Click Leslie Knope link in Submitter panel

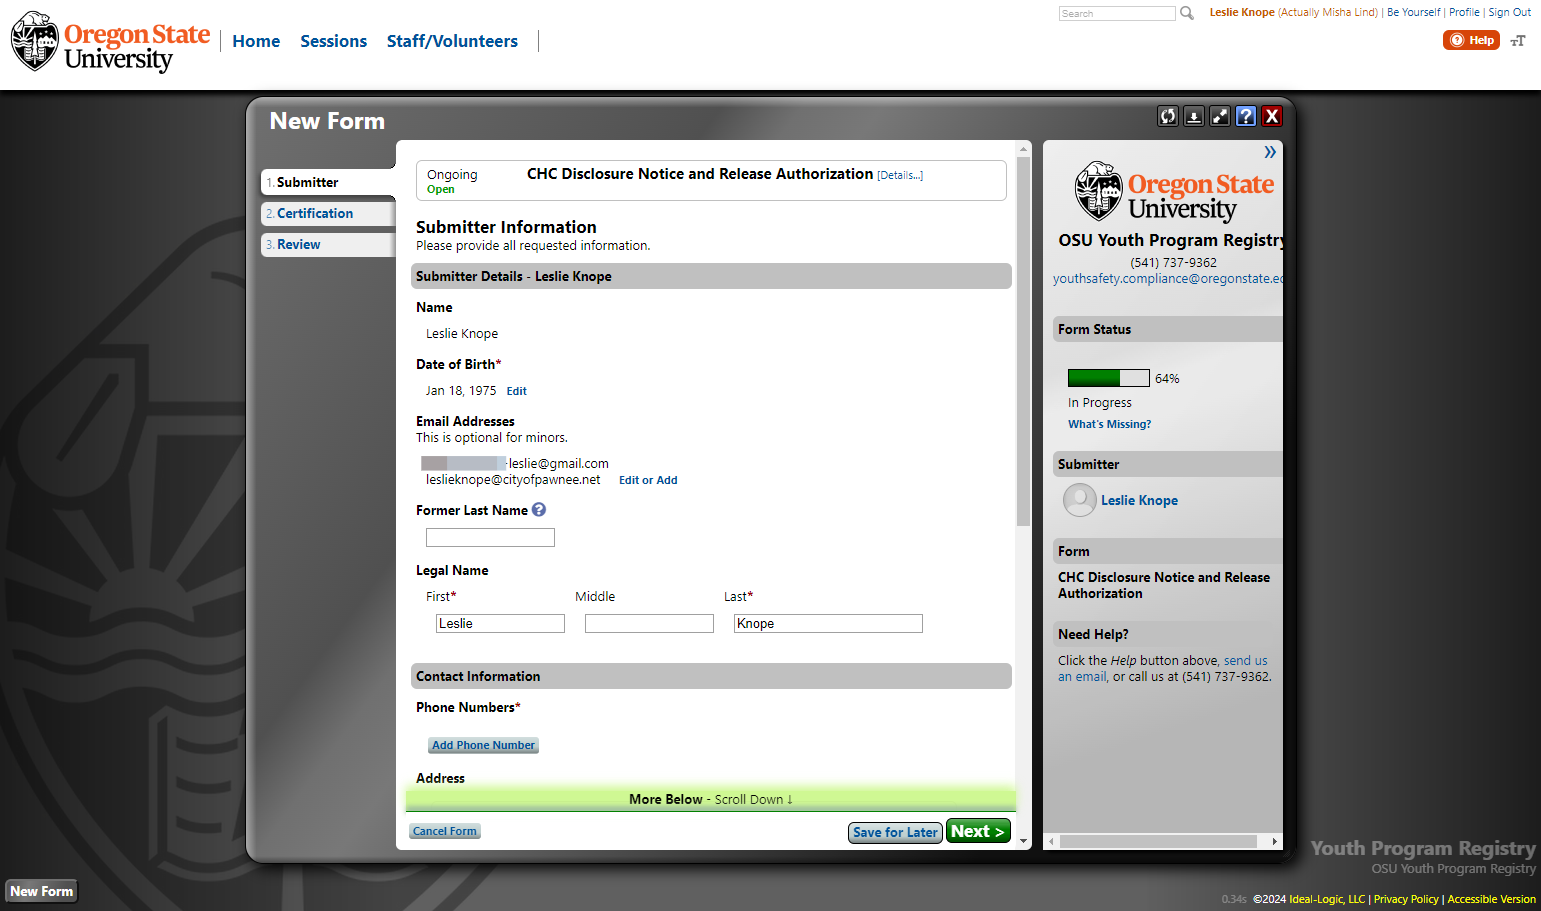click(x=1139, y=500)
